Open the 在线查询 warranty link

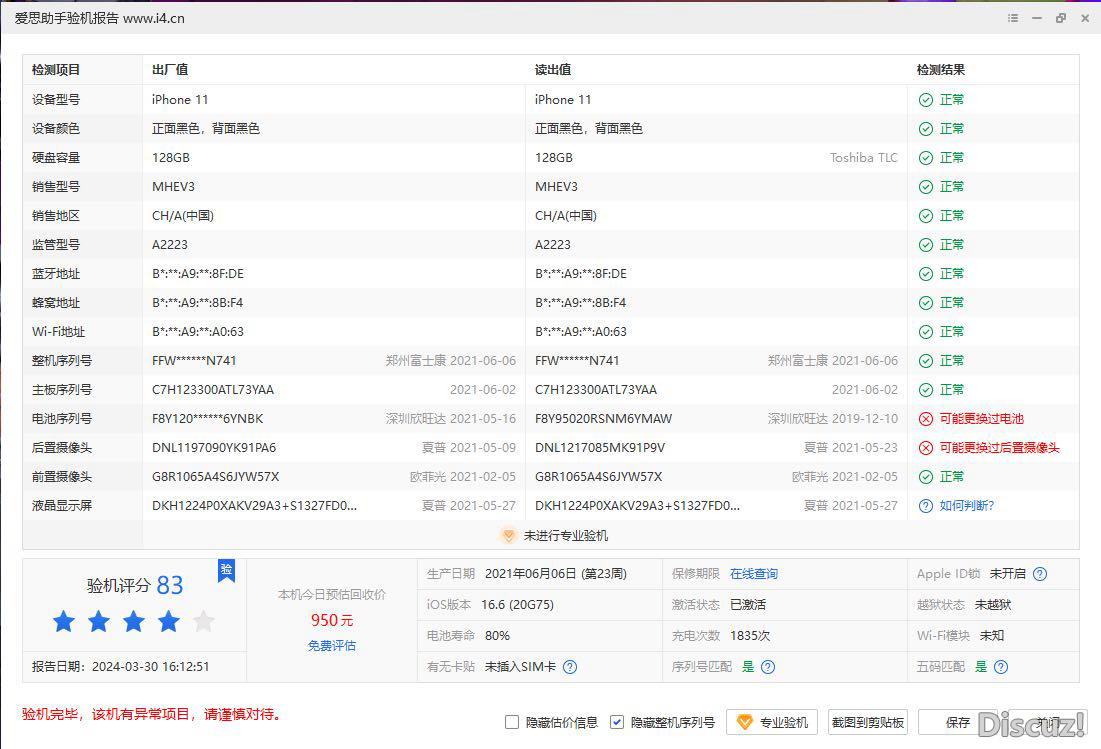(x=753, y=574)
